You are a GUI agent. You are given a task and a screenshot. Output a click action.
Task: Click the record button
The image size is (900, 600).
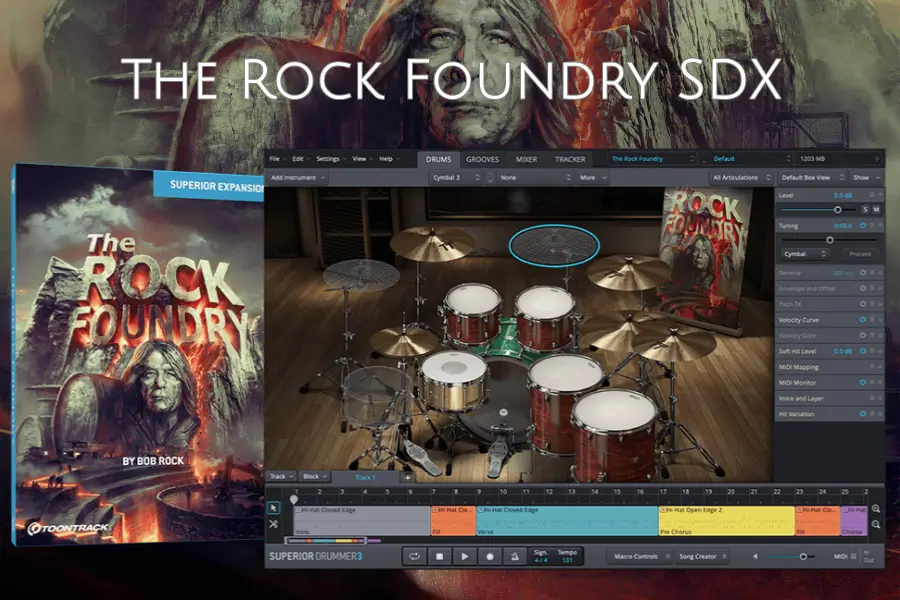point(490,556)
